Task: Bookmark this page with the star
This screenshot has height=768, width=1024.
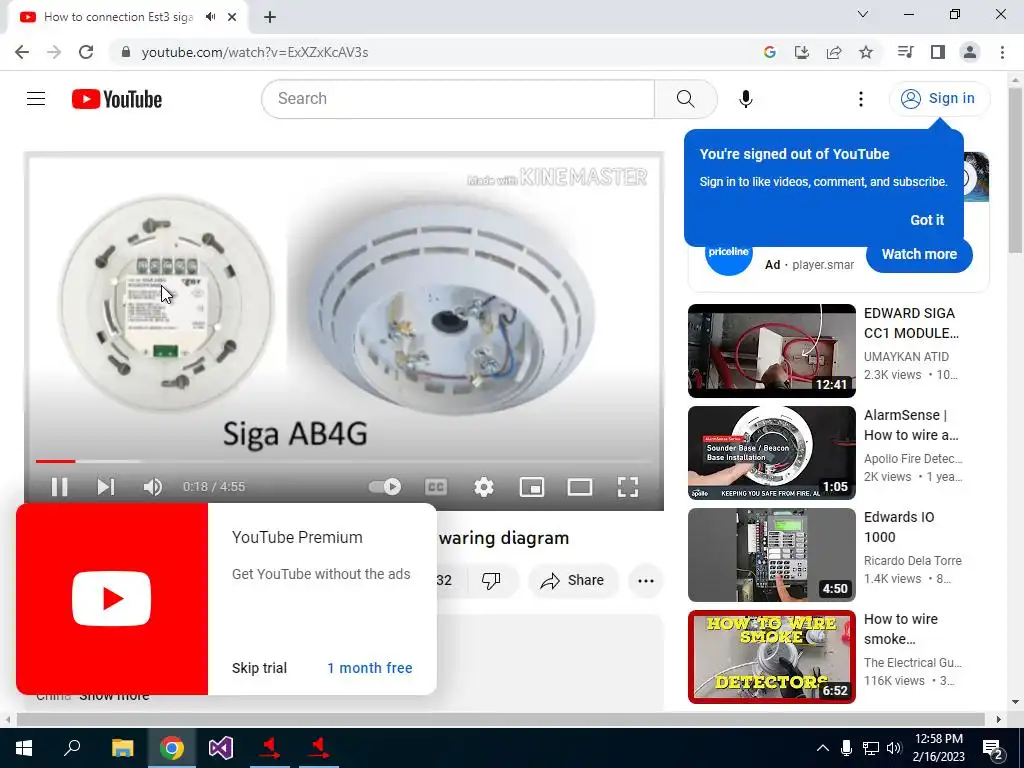Action: point(866,52)
